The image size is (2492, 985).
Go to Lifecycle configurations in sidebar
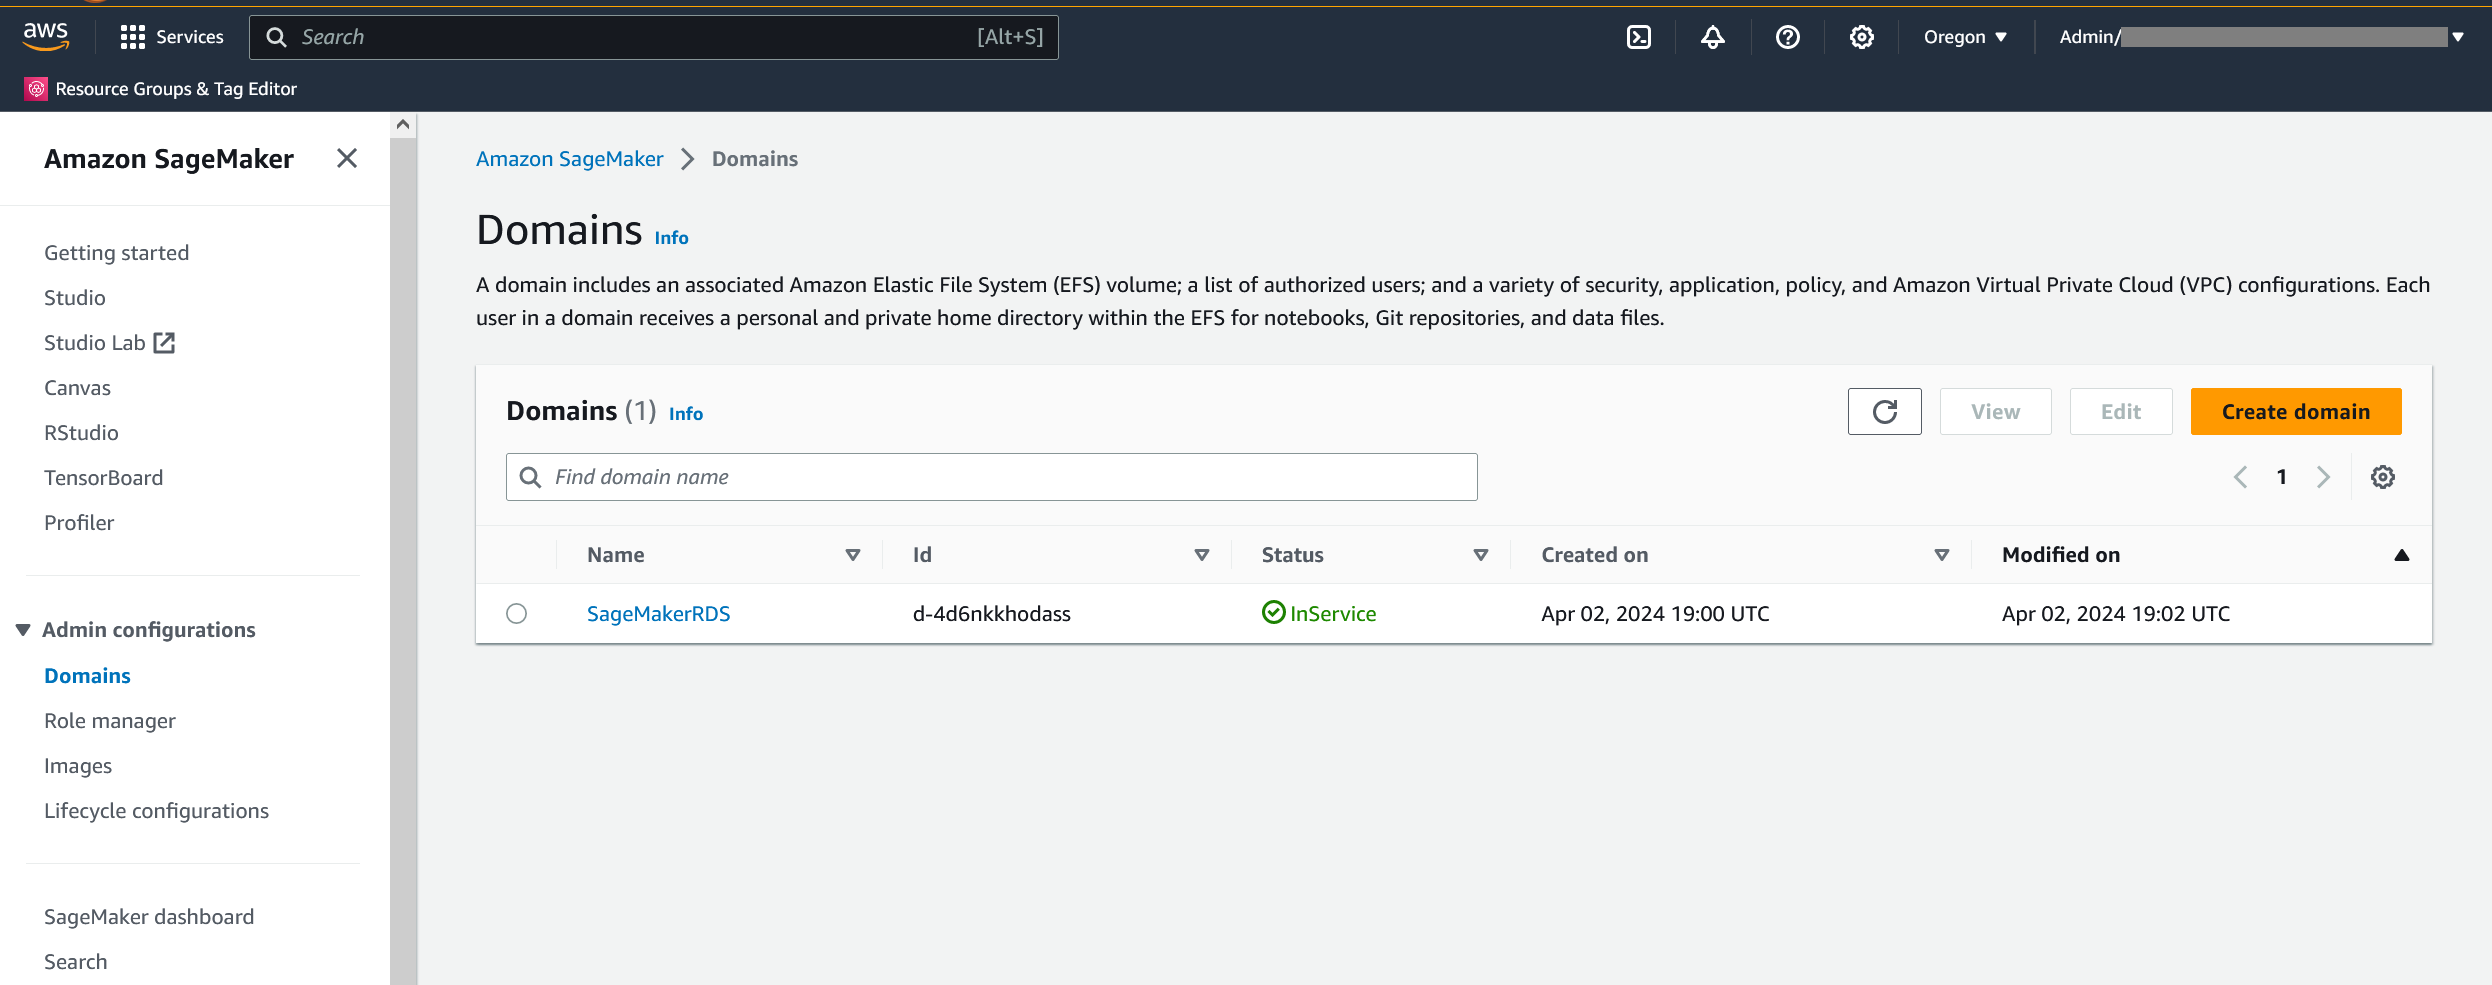156,811
